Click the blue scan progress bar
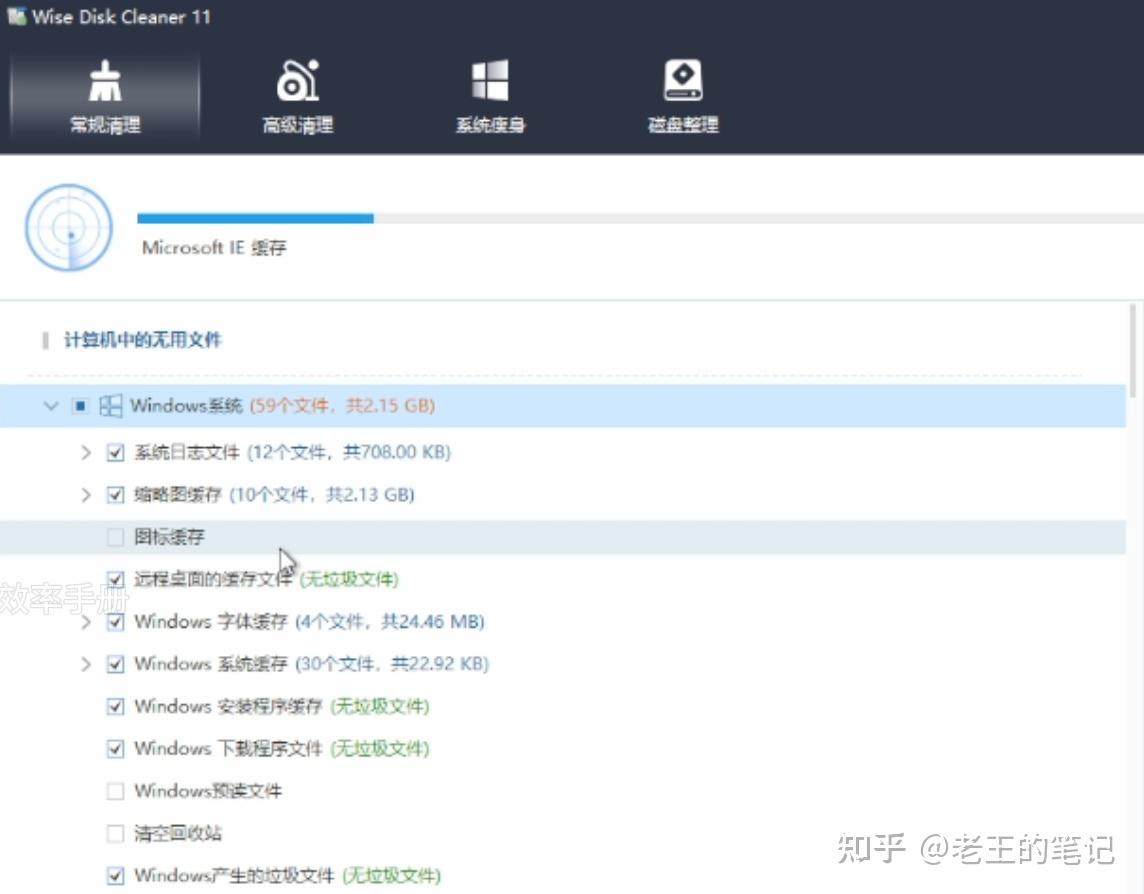1144x894 pixels. tap(255, 218)
